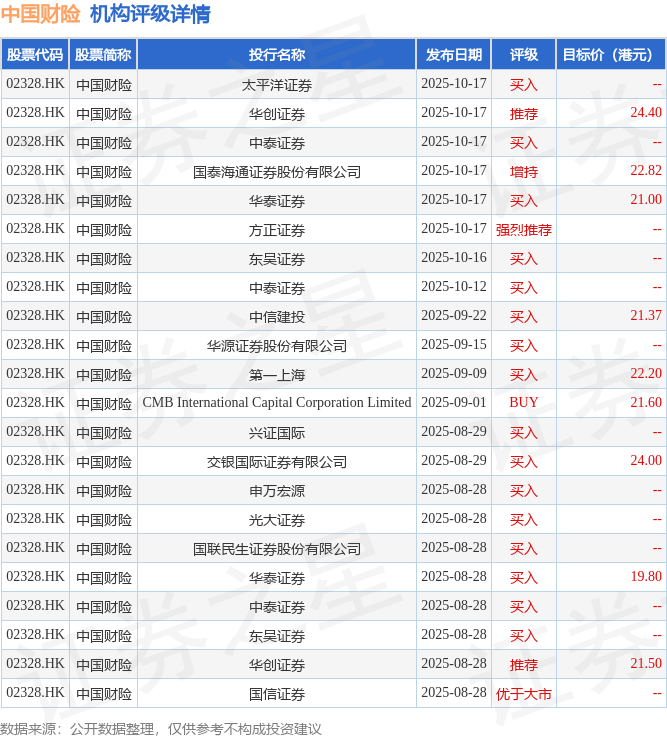Click the 强烈推荐 rating
667x738 pixels.
523,230
